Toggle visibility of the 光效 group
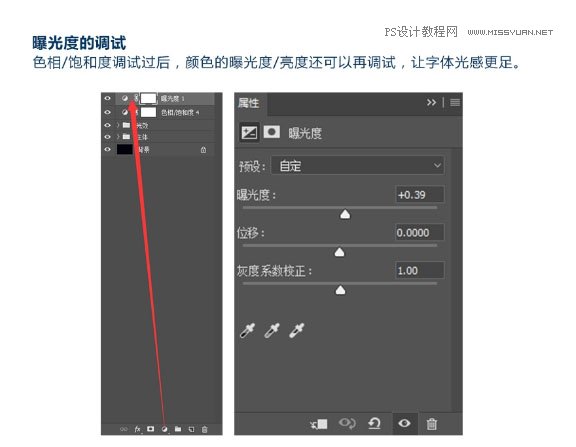Image resolution: width=576 pixels, height=447 pixels. click(107, 125)
